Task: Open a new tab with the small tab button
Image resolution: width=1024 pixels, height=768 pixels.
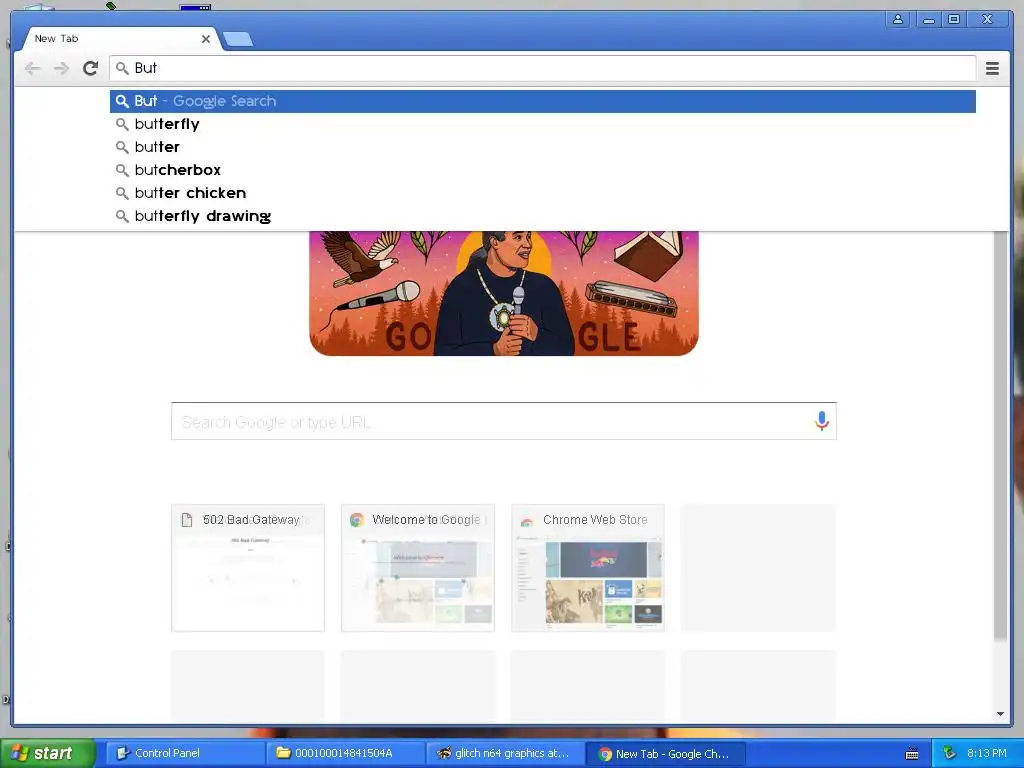Action: click(238, 39)
